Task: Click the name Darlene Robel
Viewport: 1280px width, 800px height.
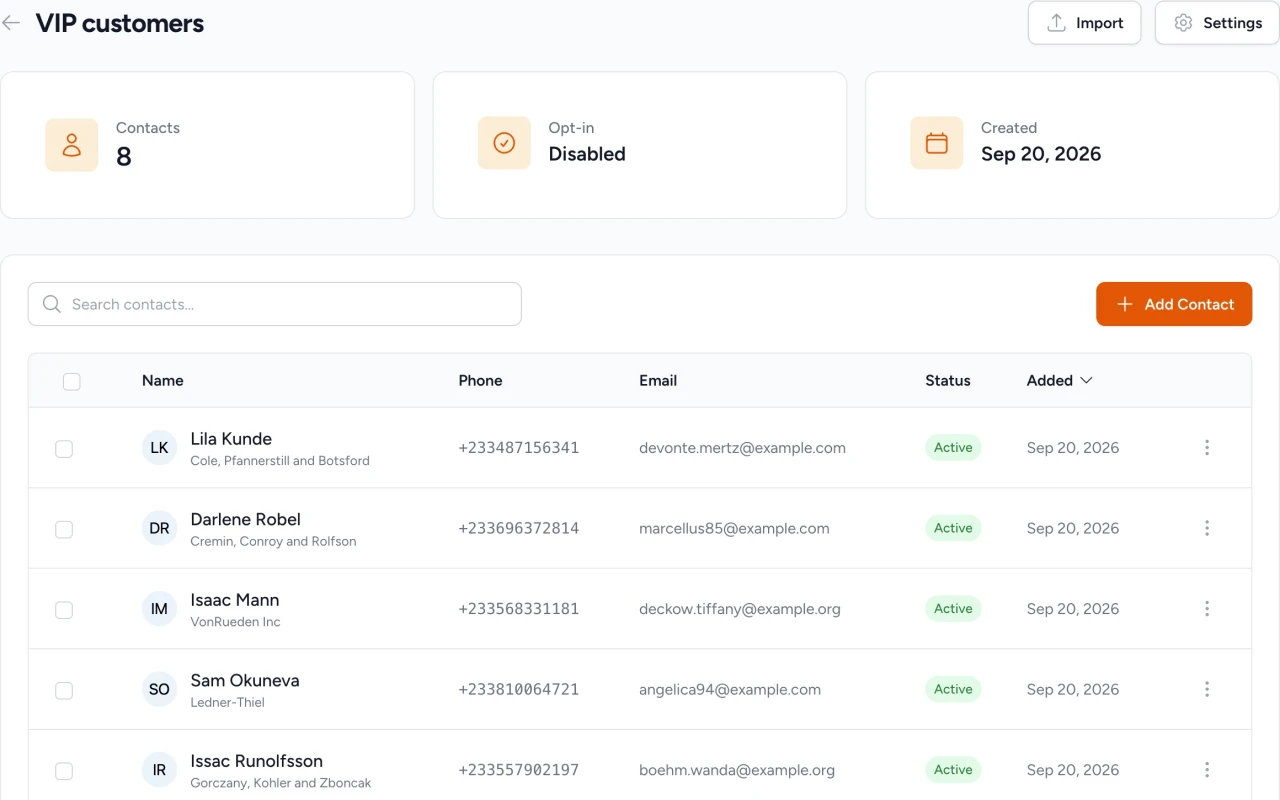Action: 245,519
